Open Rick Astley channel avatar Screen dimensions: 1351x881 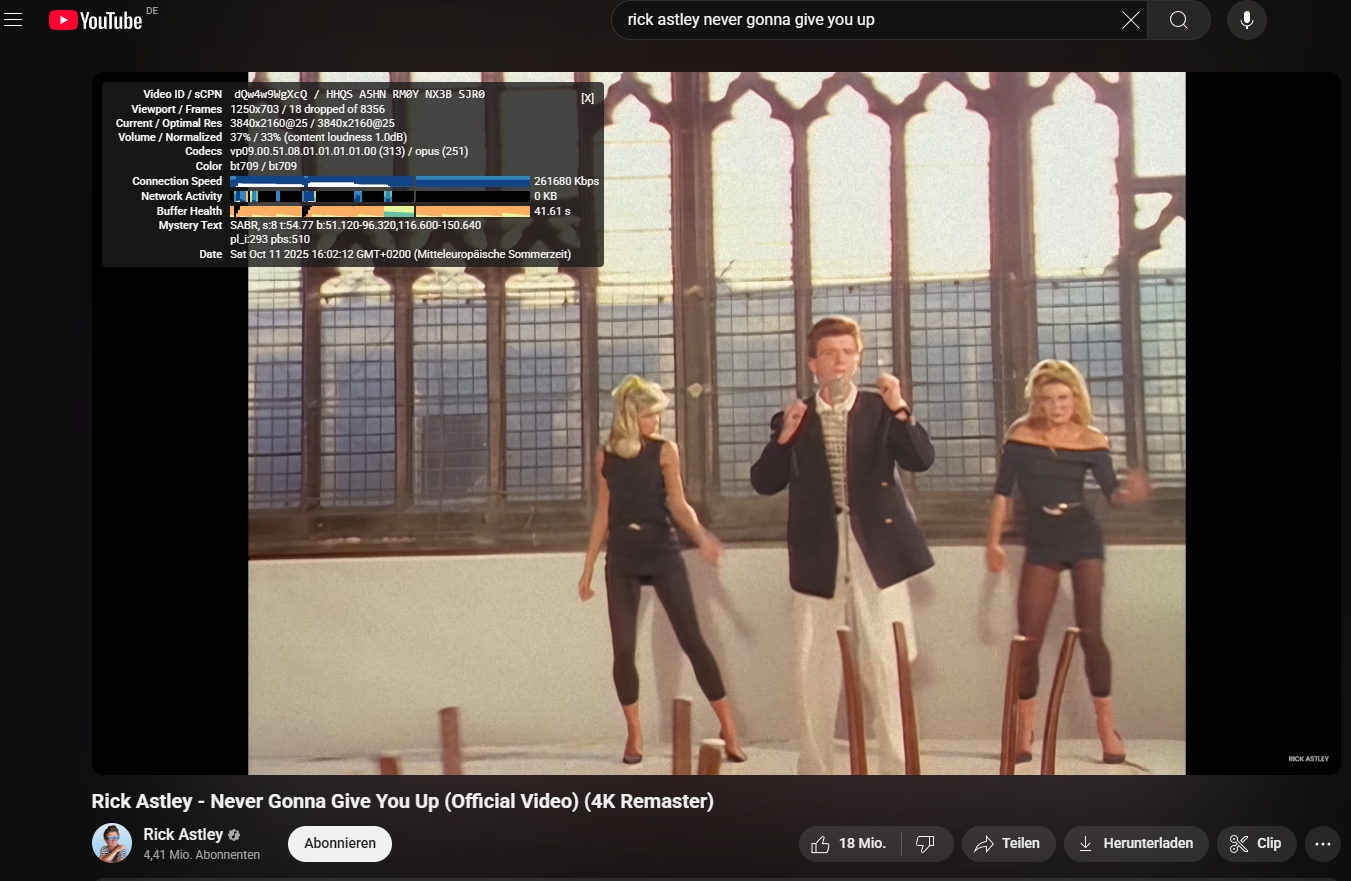112,843
